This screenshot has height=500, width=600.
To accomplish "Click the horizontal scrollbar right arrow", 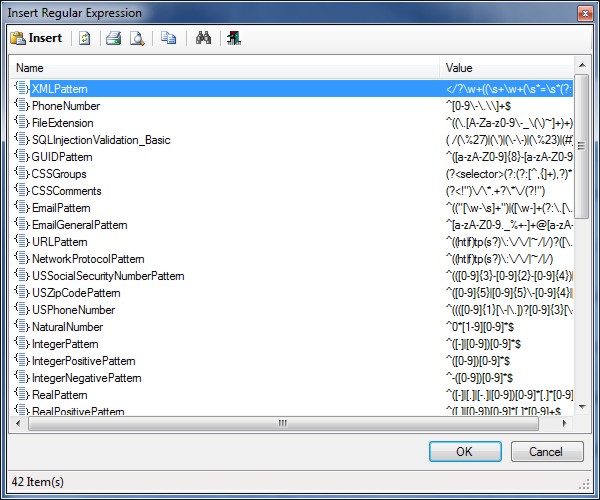I will [x=564, y=424].
